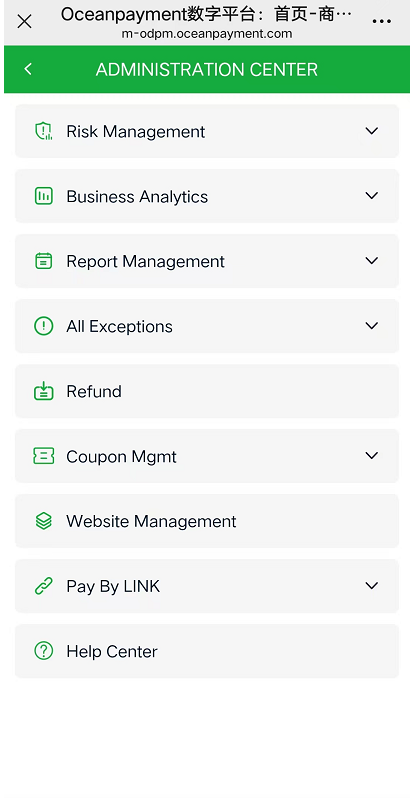This screenshot has width=411, height=798.
Task: Click the Pay By LINK chain icon
Action: click(44, 586)
